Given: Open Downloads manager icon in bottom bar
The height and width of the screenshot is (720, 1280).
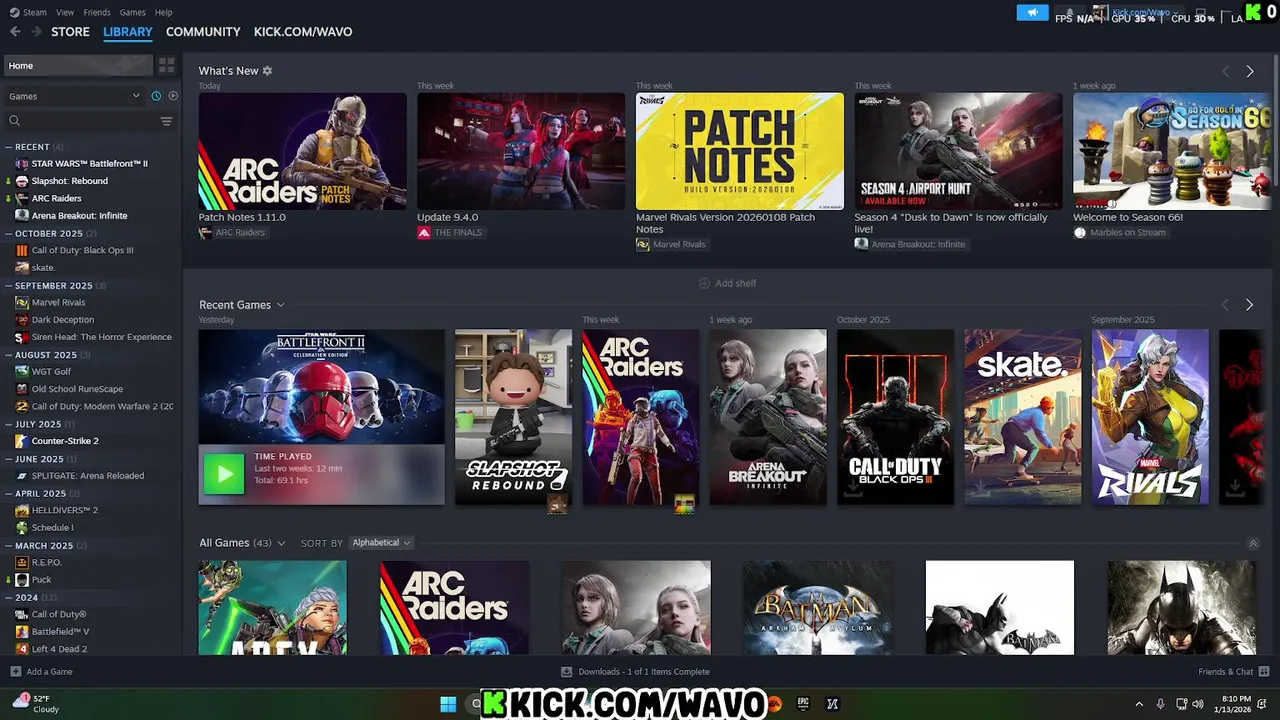Looking at the screenshot, I should 567,672.
